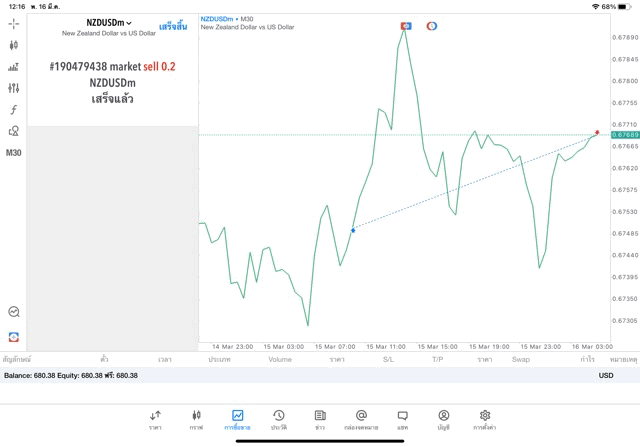The image size is (640, 447).
Task: Activate the crosshair tool in left sidebar
Action: click(x=13, y=24)
